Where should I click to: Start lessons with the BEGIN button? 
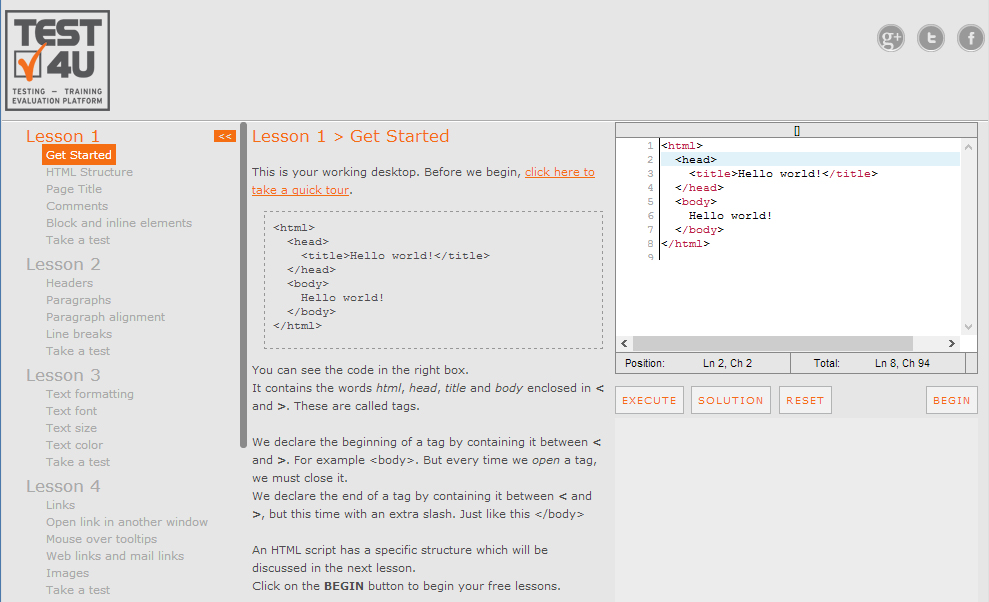point(951,400)
